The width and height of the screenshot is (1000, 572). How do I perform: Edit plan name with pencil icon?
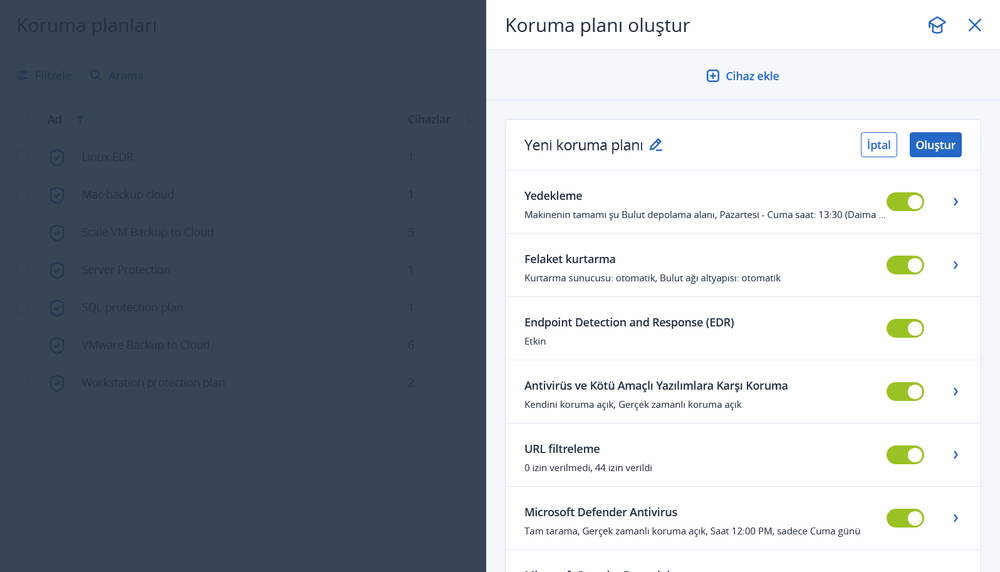click(656, 145)
